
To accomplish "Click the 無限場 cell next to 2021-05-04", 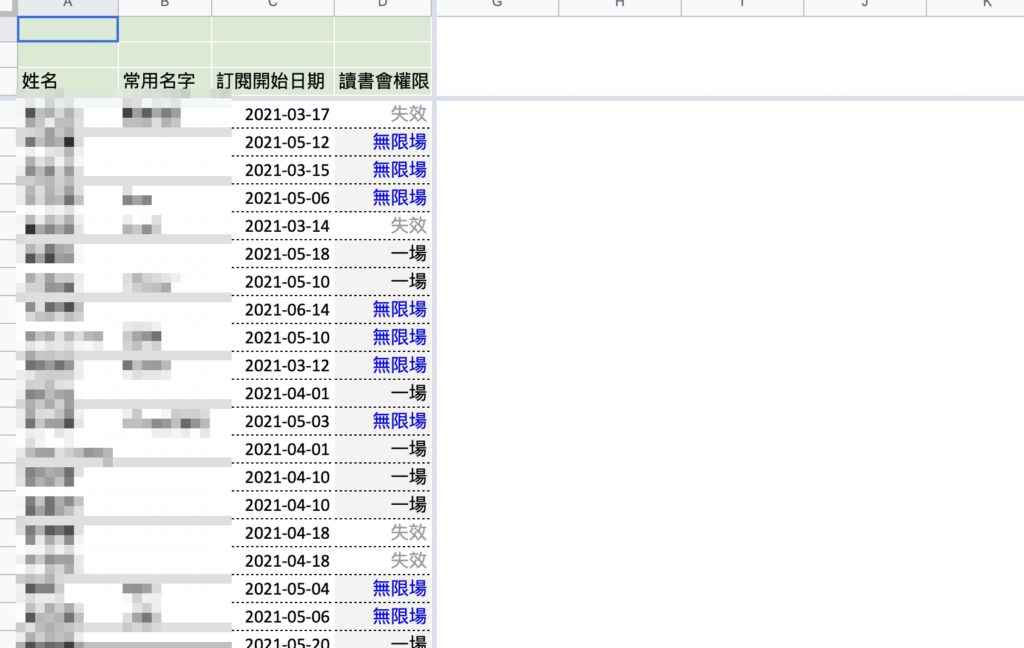I will pos(399,589).
